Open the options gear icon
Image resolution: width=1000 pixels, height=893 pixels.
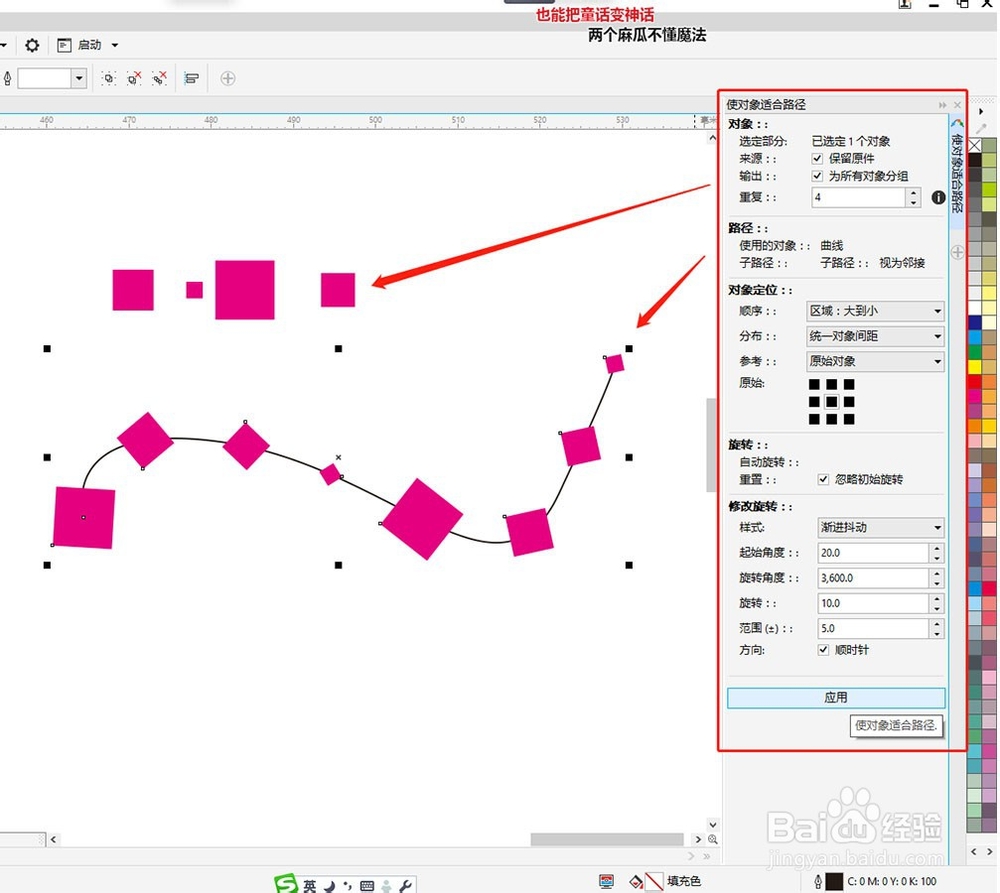click(x=32, y=45)
